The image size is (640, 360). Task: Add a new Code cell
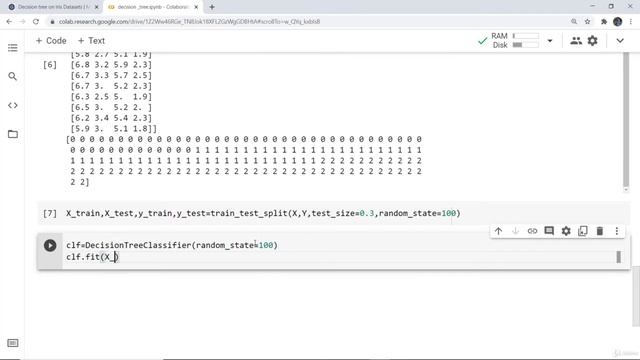tap(51, 41)
